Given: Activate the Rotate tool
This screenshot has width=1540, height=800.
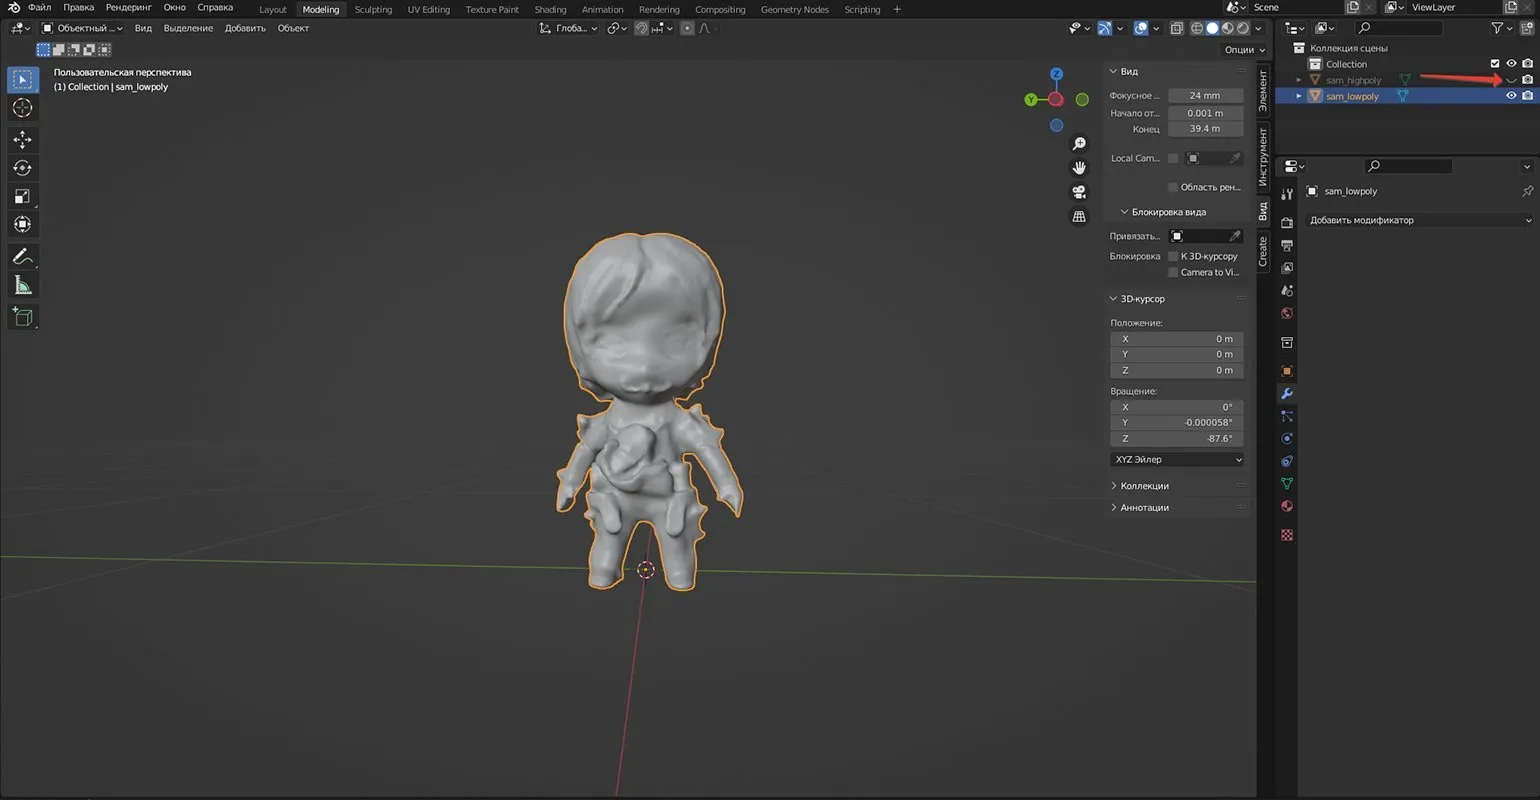Looking at the screenshot, I should pyautogui.click(x=22, y=168).
